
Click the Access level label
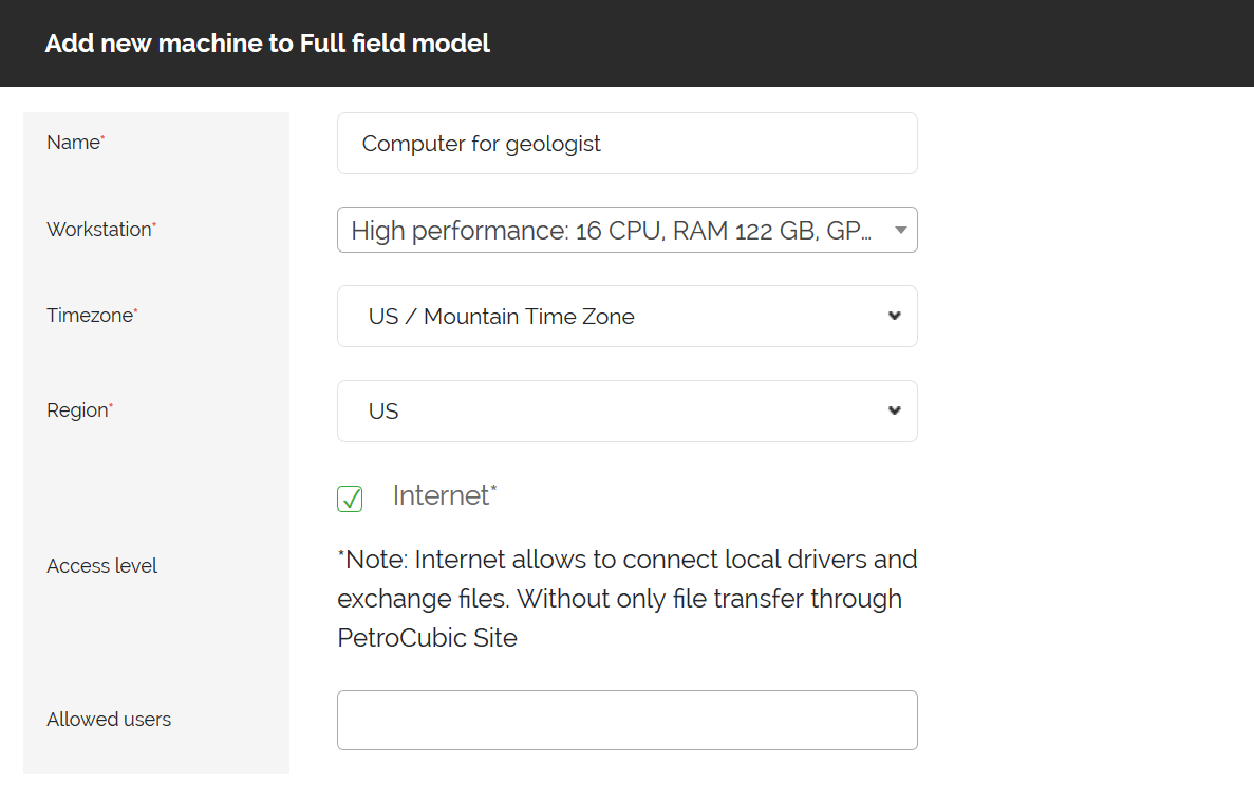(x=102, y=566)
